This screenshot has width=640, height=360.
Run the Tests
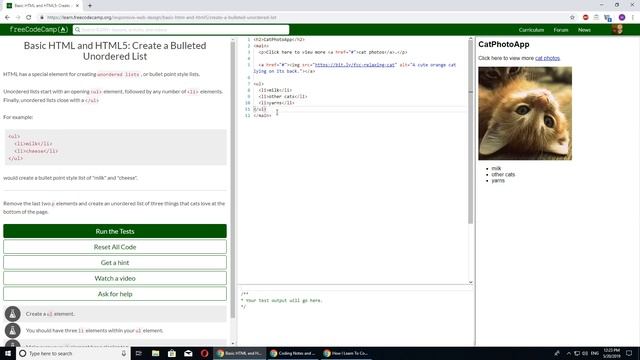tap(115, 231)
